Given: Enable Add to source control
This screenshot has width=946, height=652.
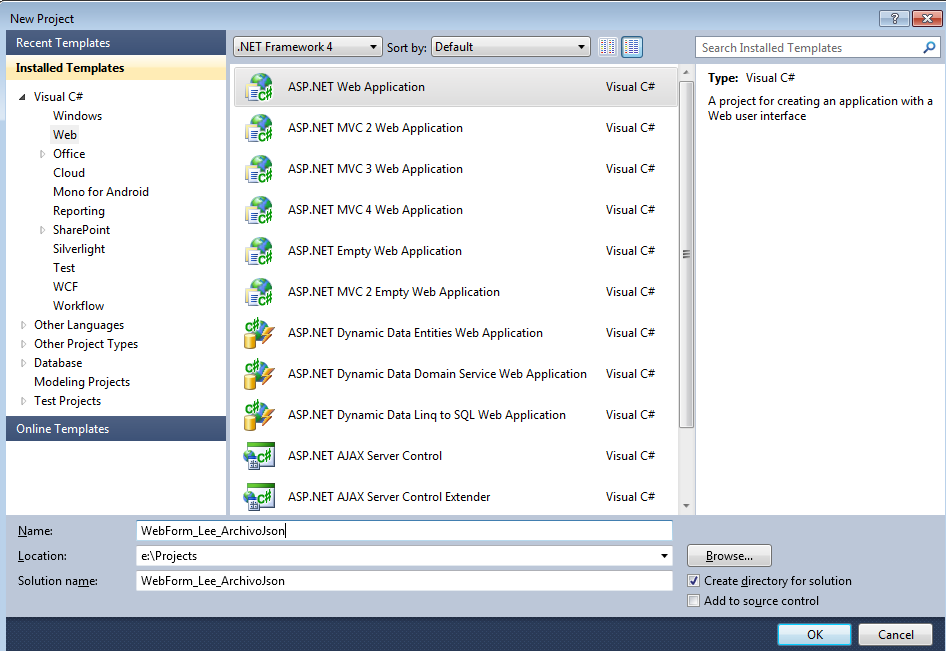Looking at the screenshot, I should click(694, 601).
